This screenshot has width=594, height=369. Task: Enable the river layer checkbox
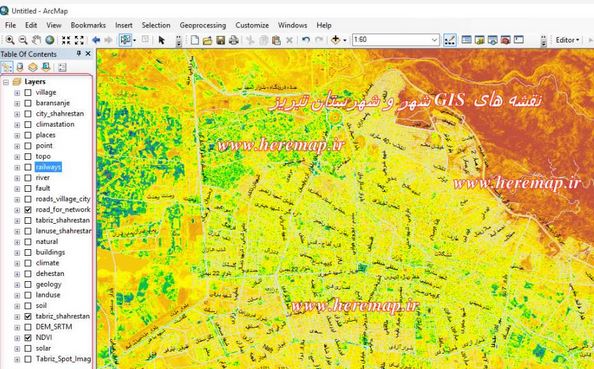coord(28,178)
